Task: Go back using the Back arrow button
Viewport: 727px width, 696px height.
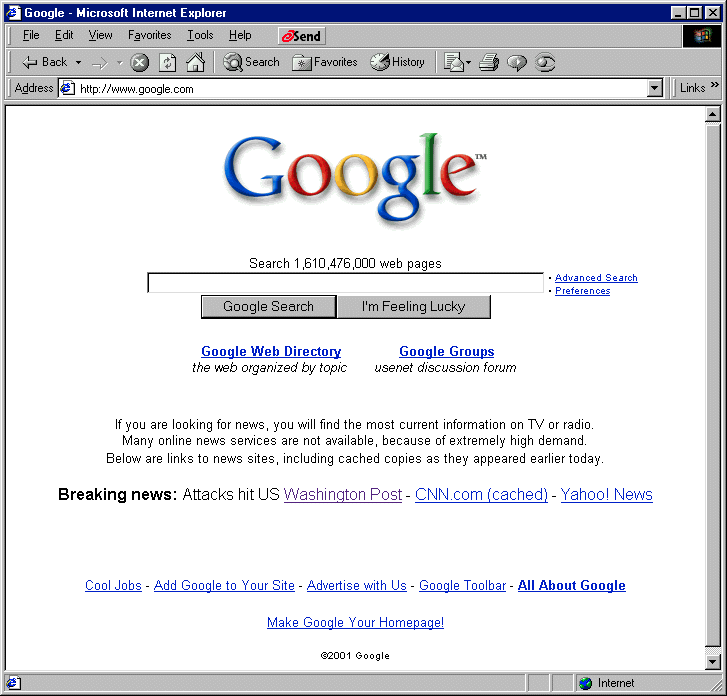Action: [x=45, y=62]
